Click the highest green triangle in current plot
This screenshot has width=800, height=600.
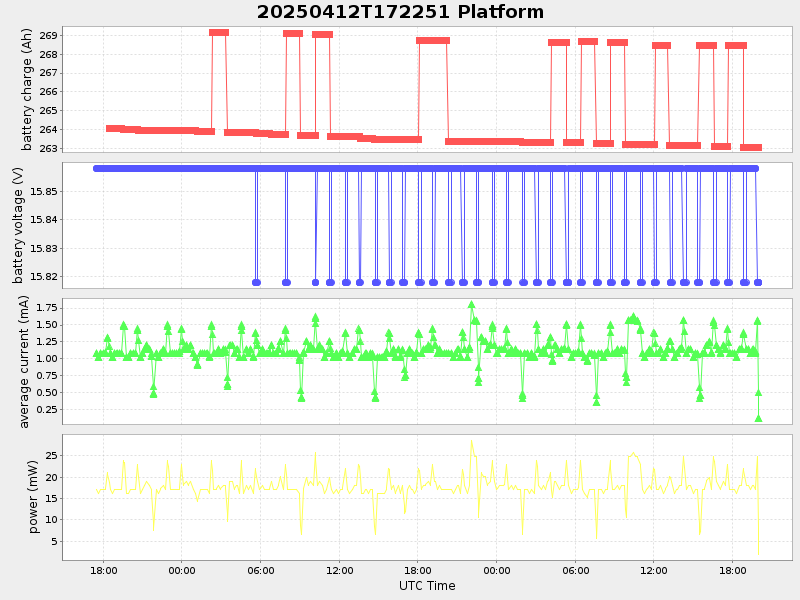[471, 305]
